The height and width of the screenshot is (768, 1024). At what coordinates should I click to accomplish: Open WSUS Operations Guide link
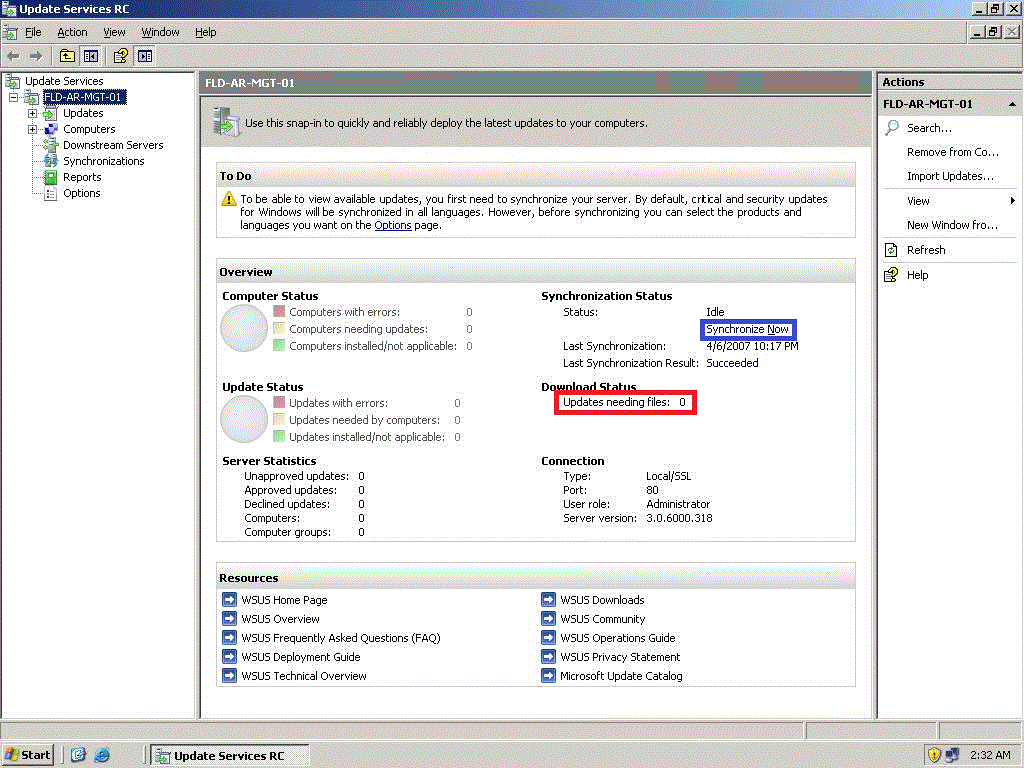click(x=618, y=638)
